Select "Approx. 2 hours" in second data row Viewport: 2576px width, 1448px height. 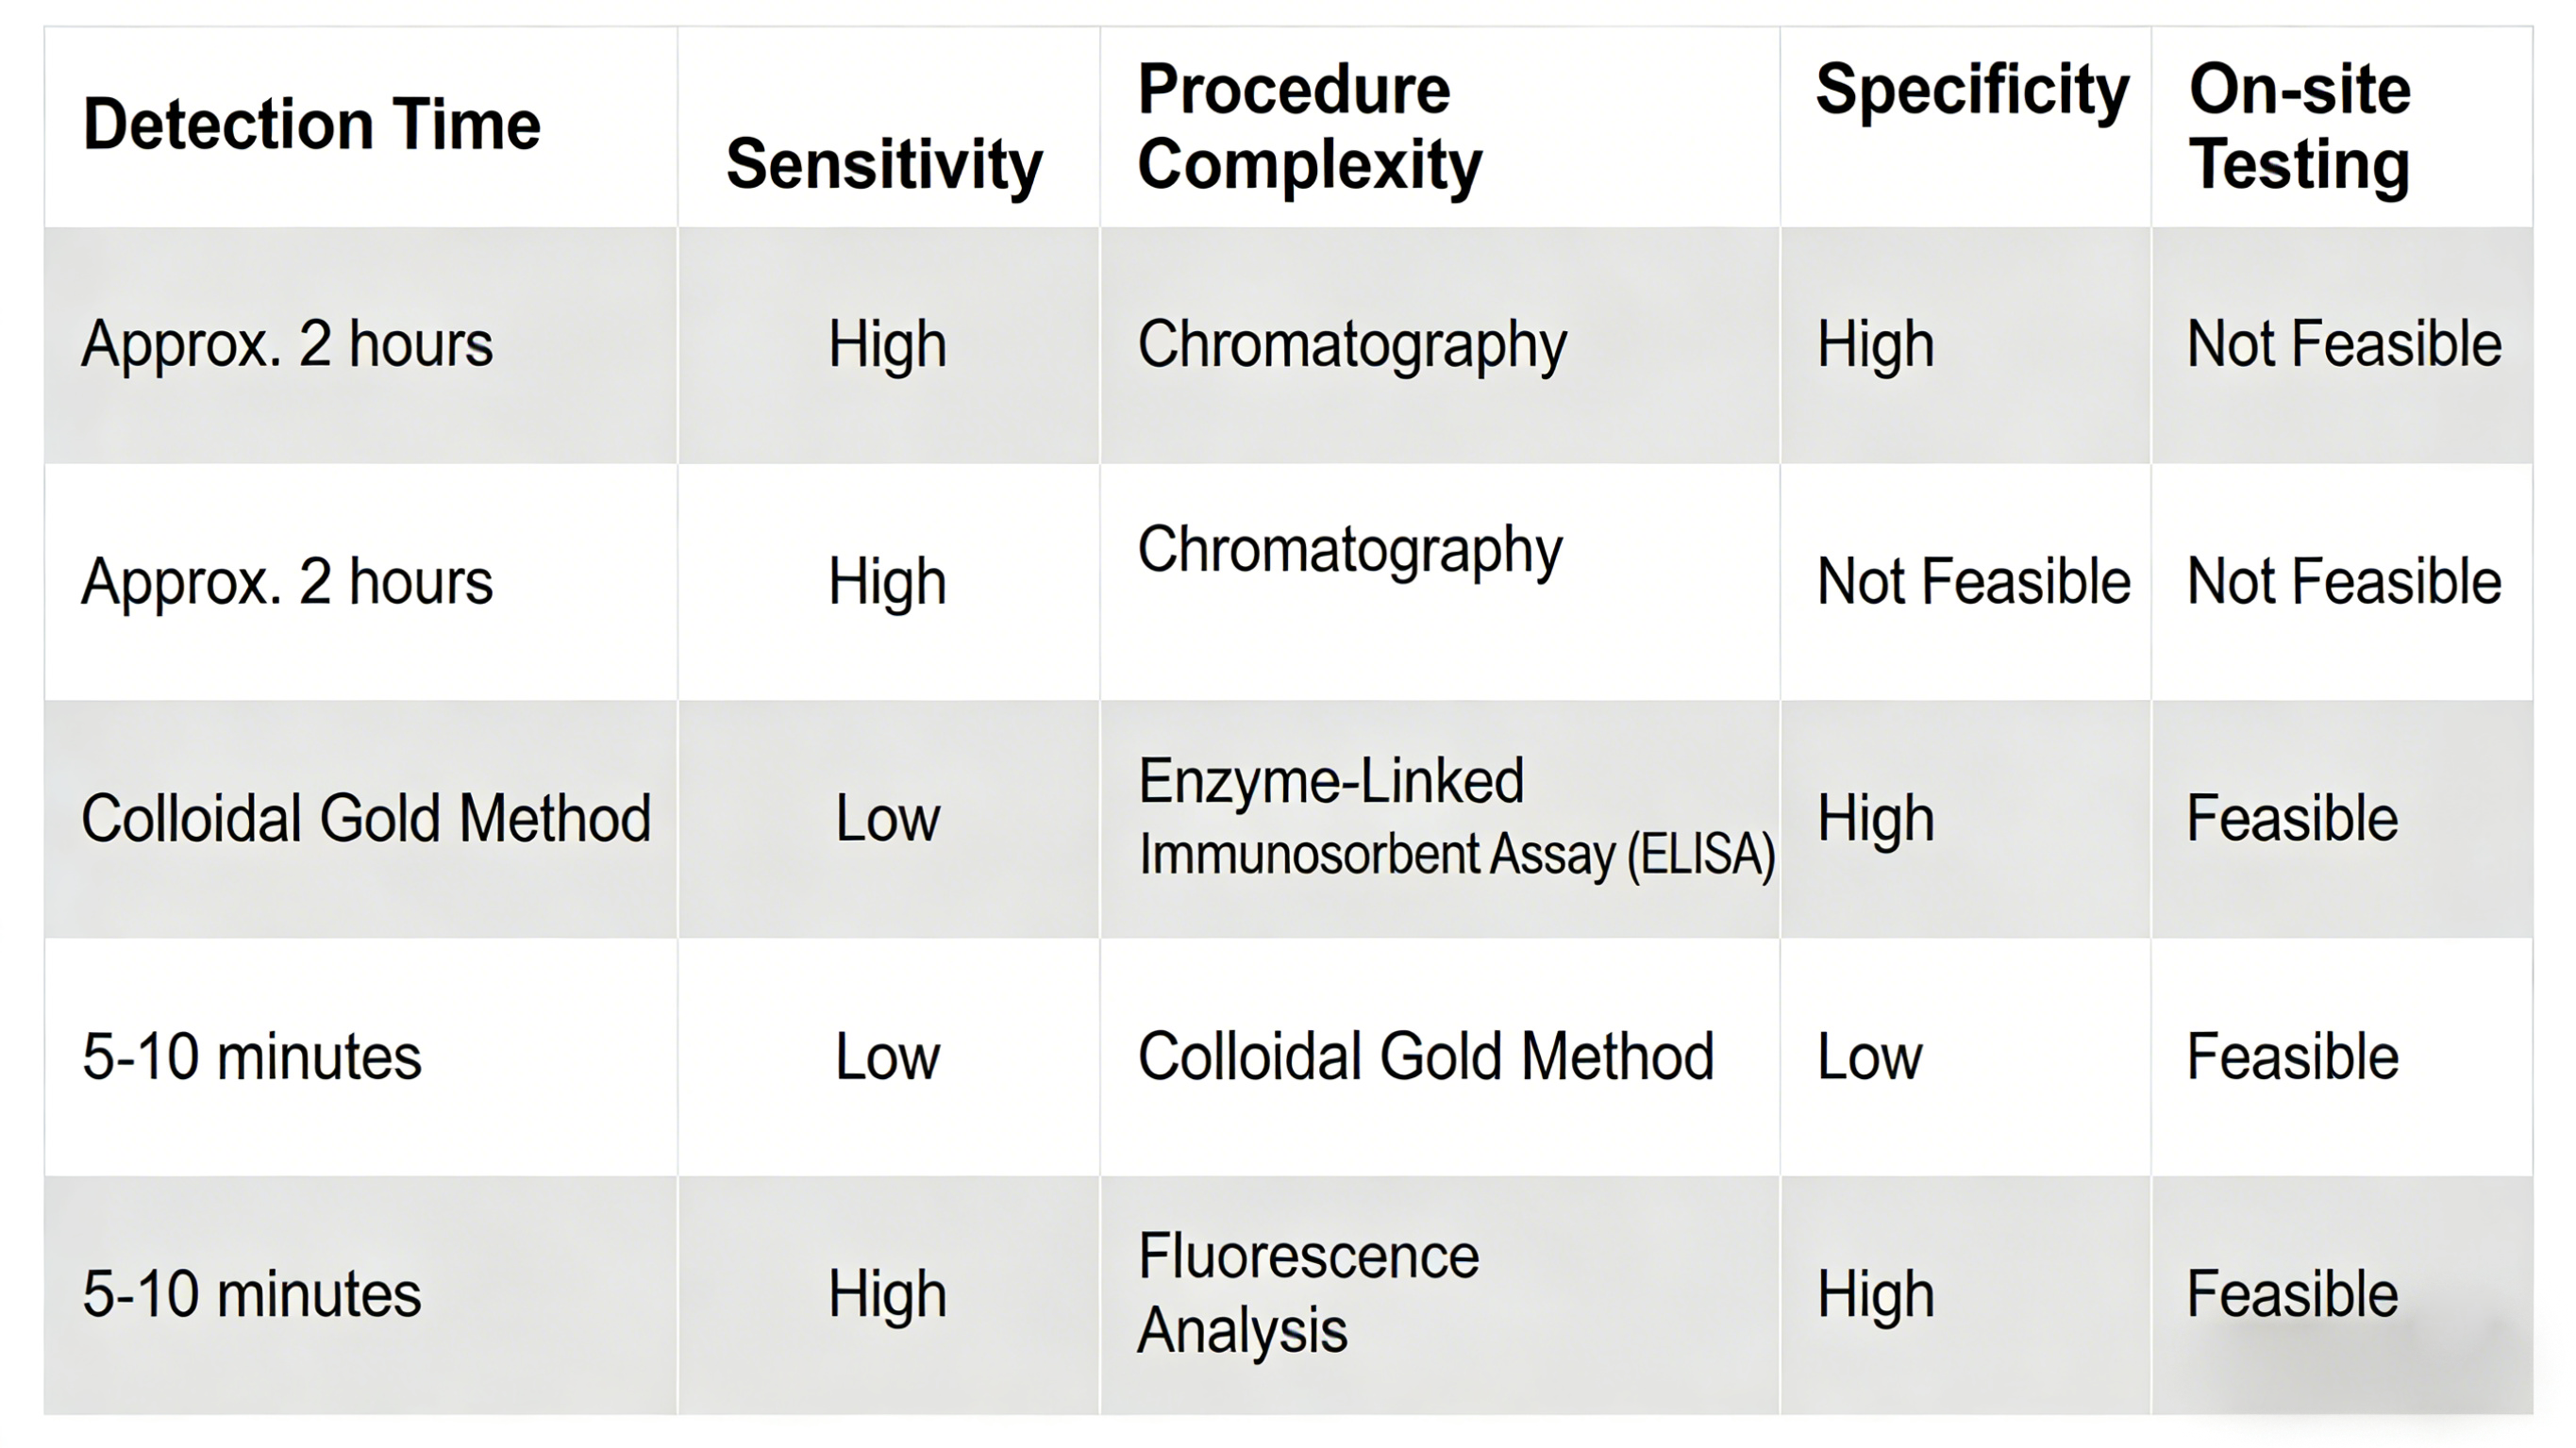[x=287, y=582]
